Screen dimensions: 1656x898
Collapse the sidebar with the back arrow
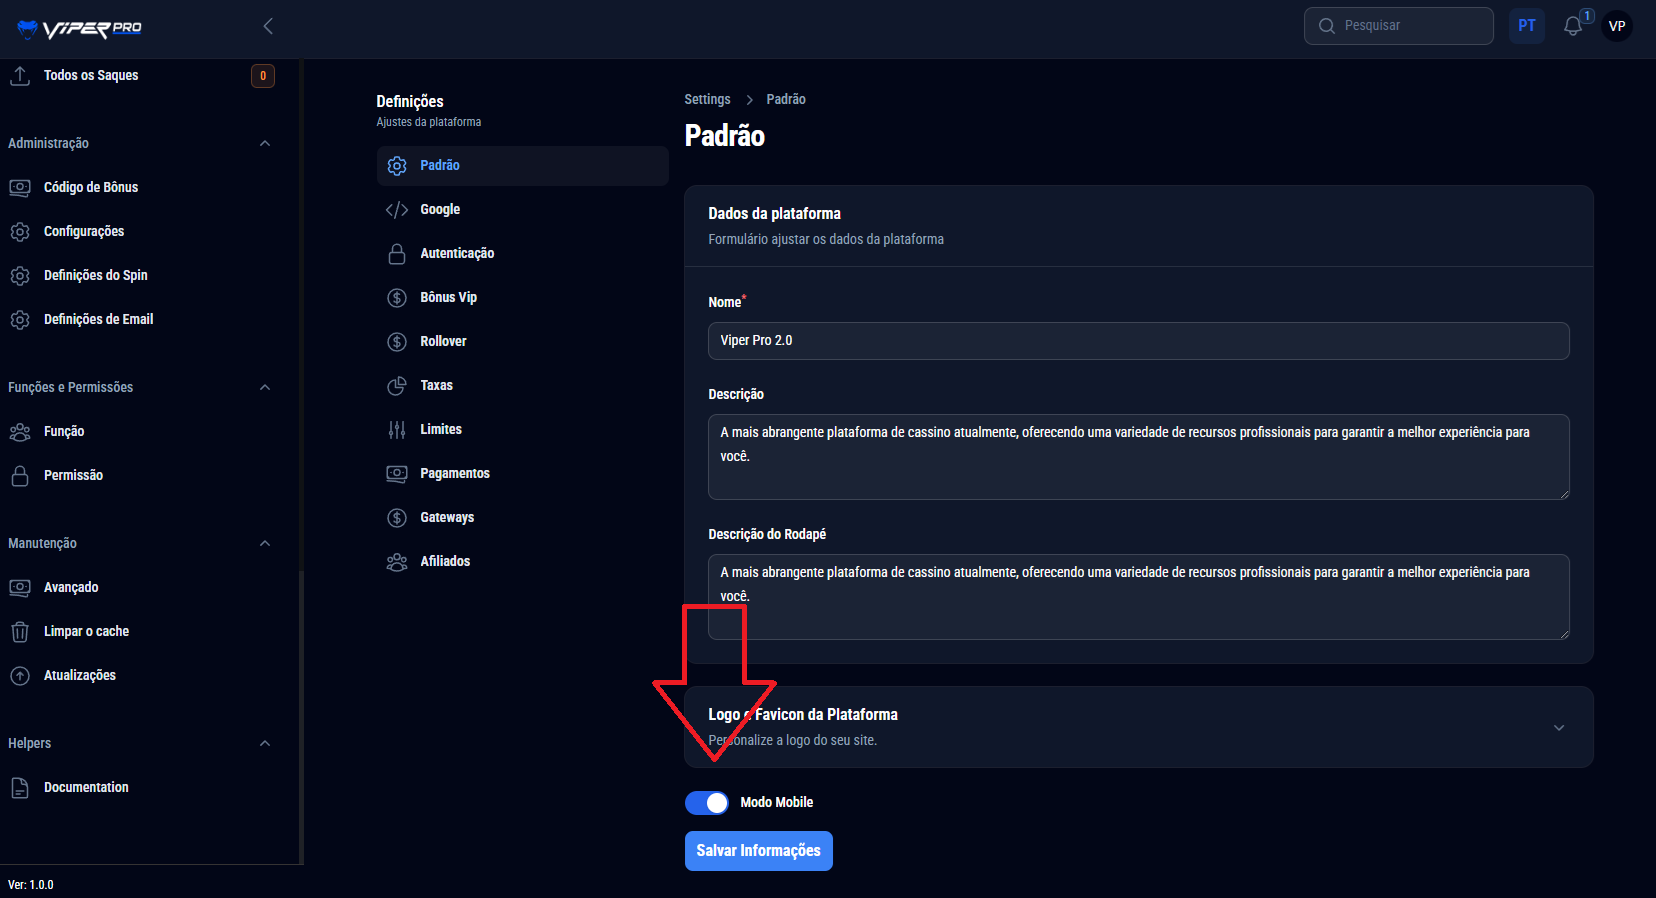coord(268,26)
